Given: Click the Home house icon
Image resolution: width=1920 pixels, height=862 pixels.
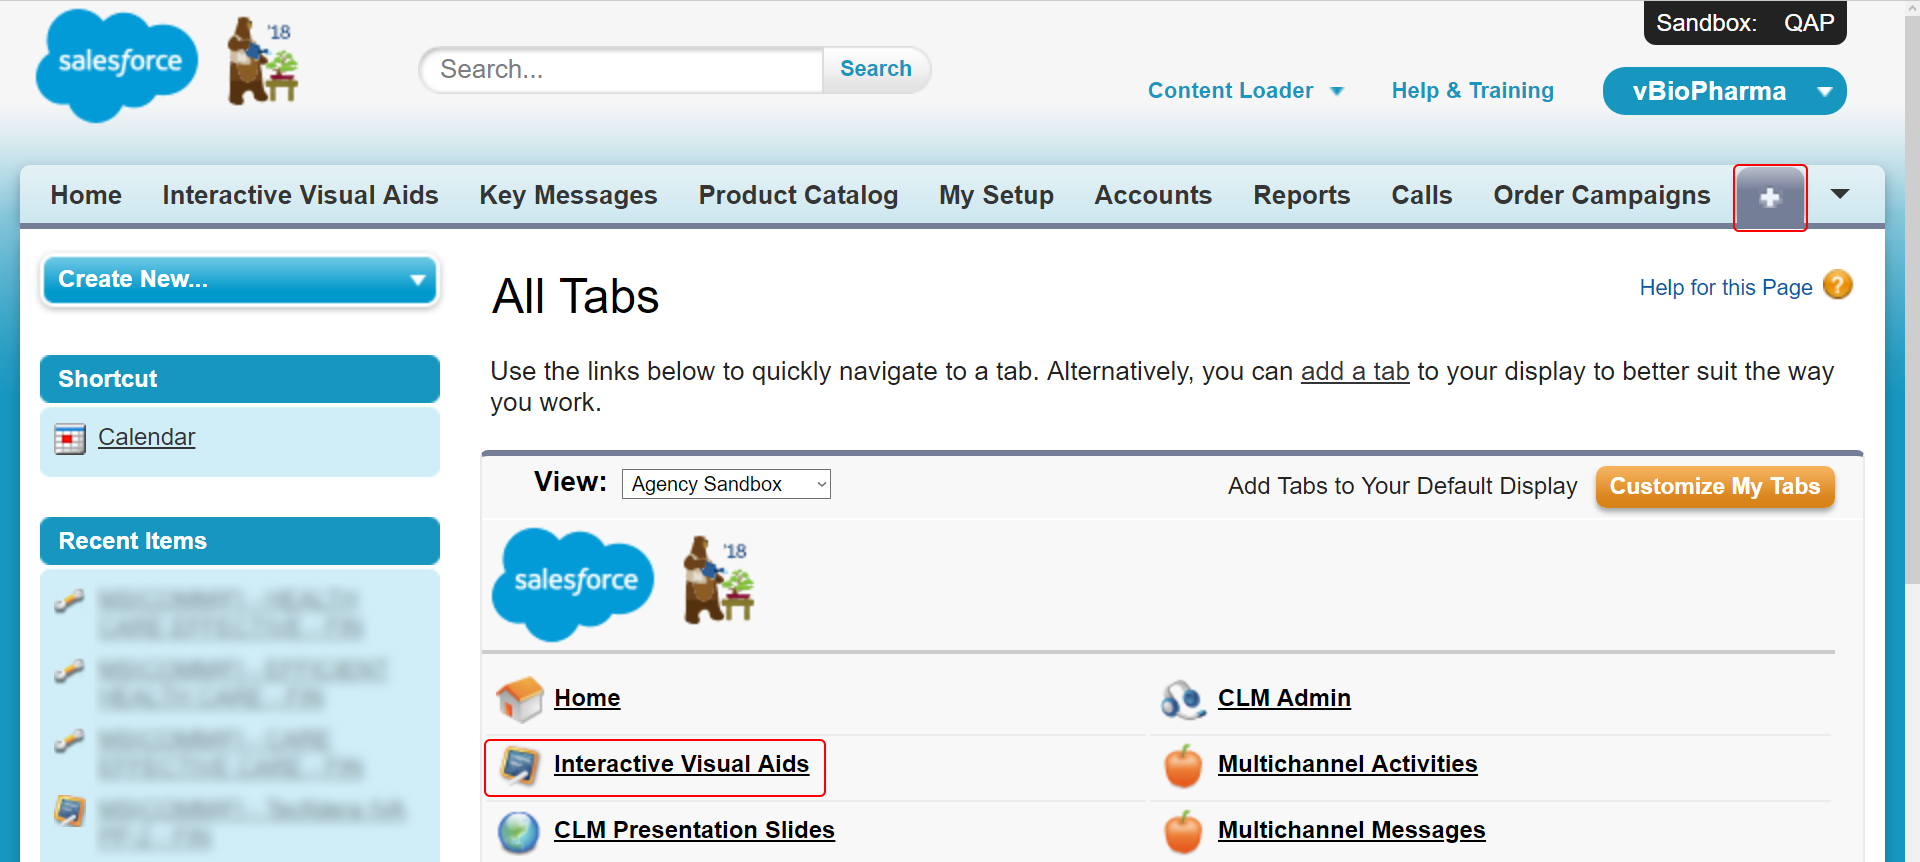Looking at the screenshot, I should pos(519,698).
